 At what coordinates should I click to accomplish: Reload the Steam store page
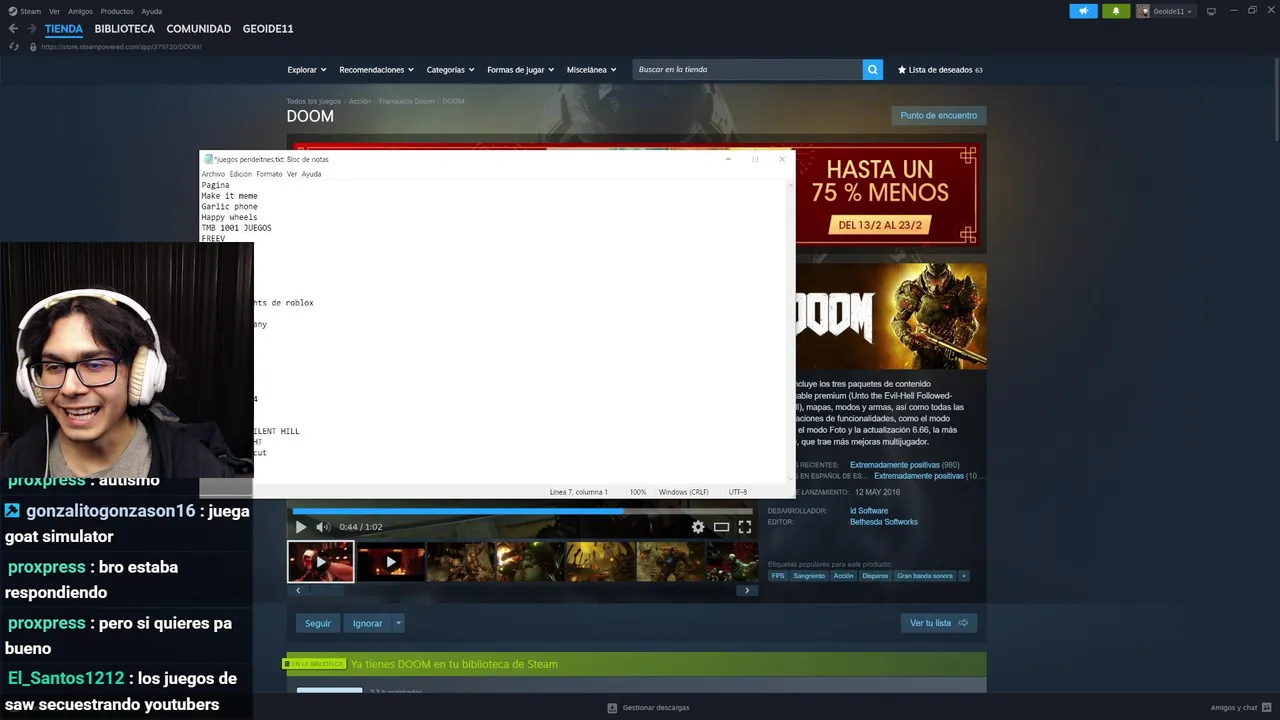tap(14, 47)
